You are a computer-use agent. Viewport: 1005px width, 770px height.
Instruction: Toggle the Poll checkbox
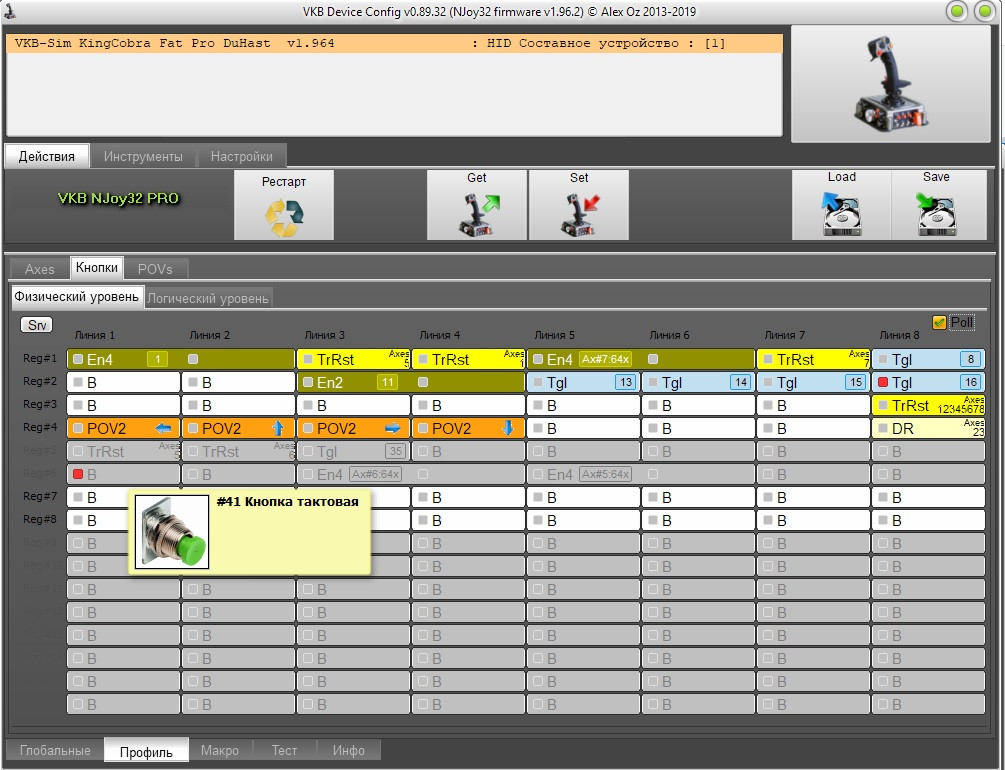(940, 322)
